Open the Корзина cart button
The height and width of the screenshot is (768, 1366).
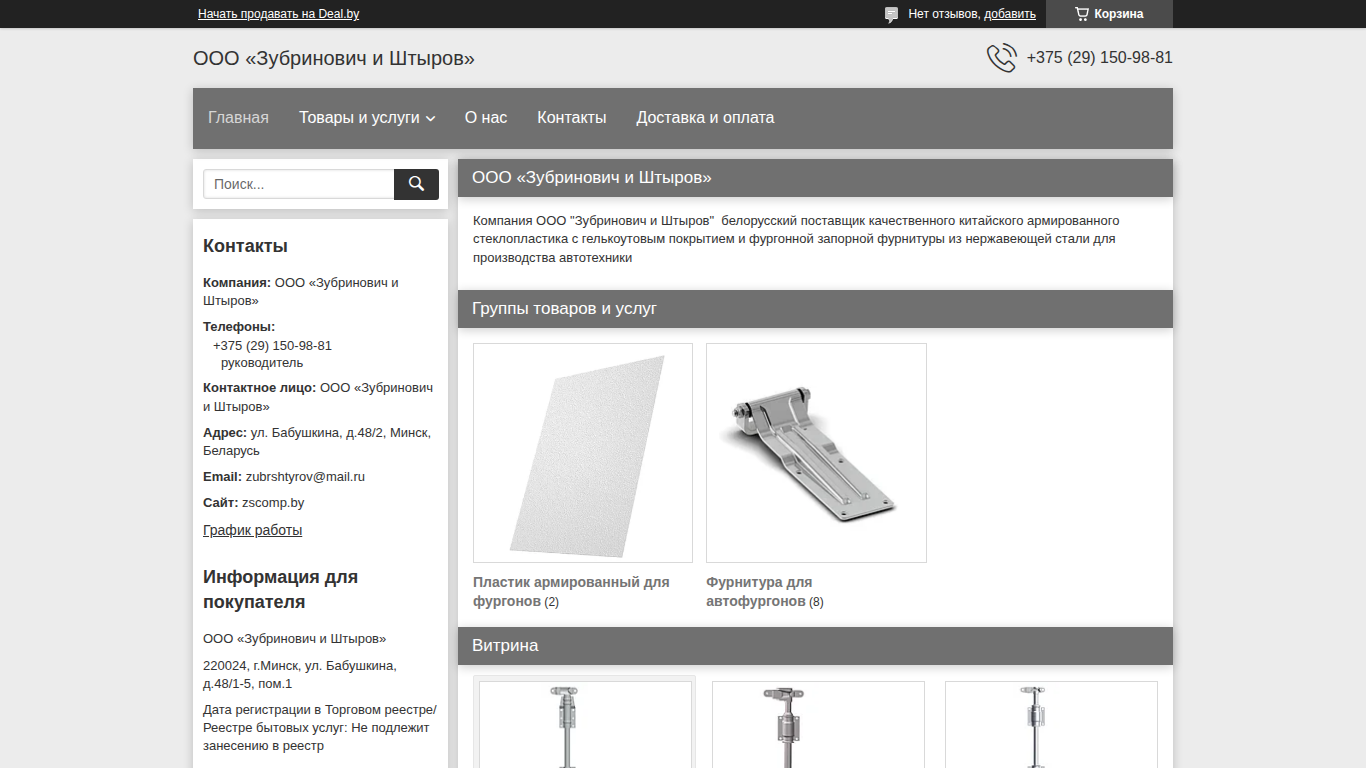1109,14
